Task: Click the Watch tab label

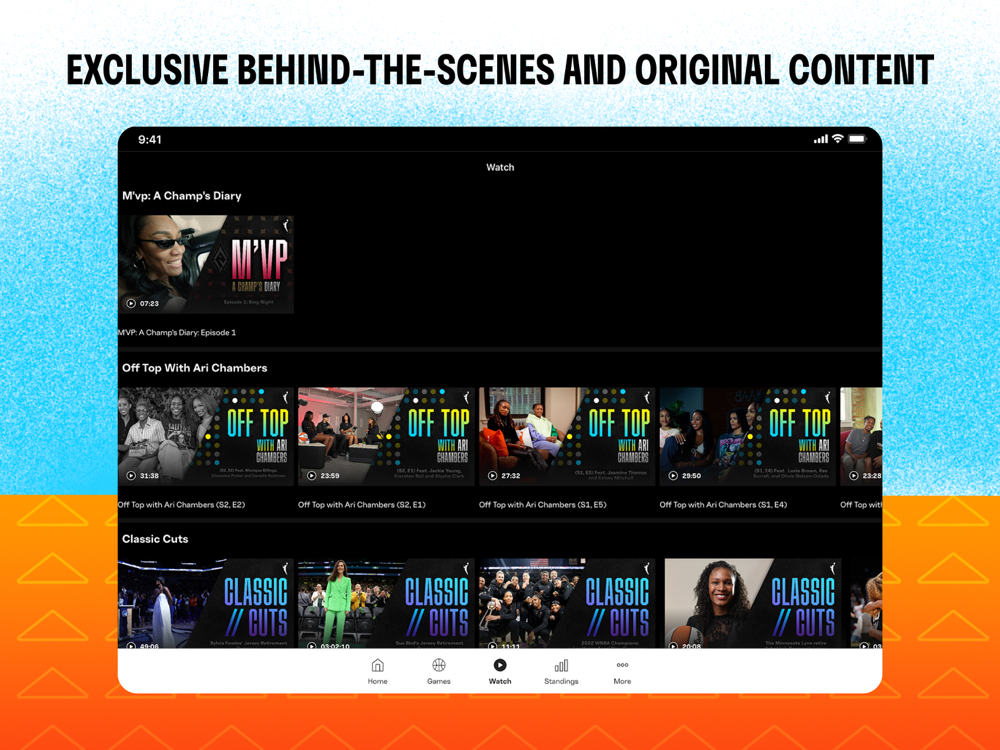Action: (500, 681)
